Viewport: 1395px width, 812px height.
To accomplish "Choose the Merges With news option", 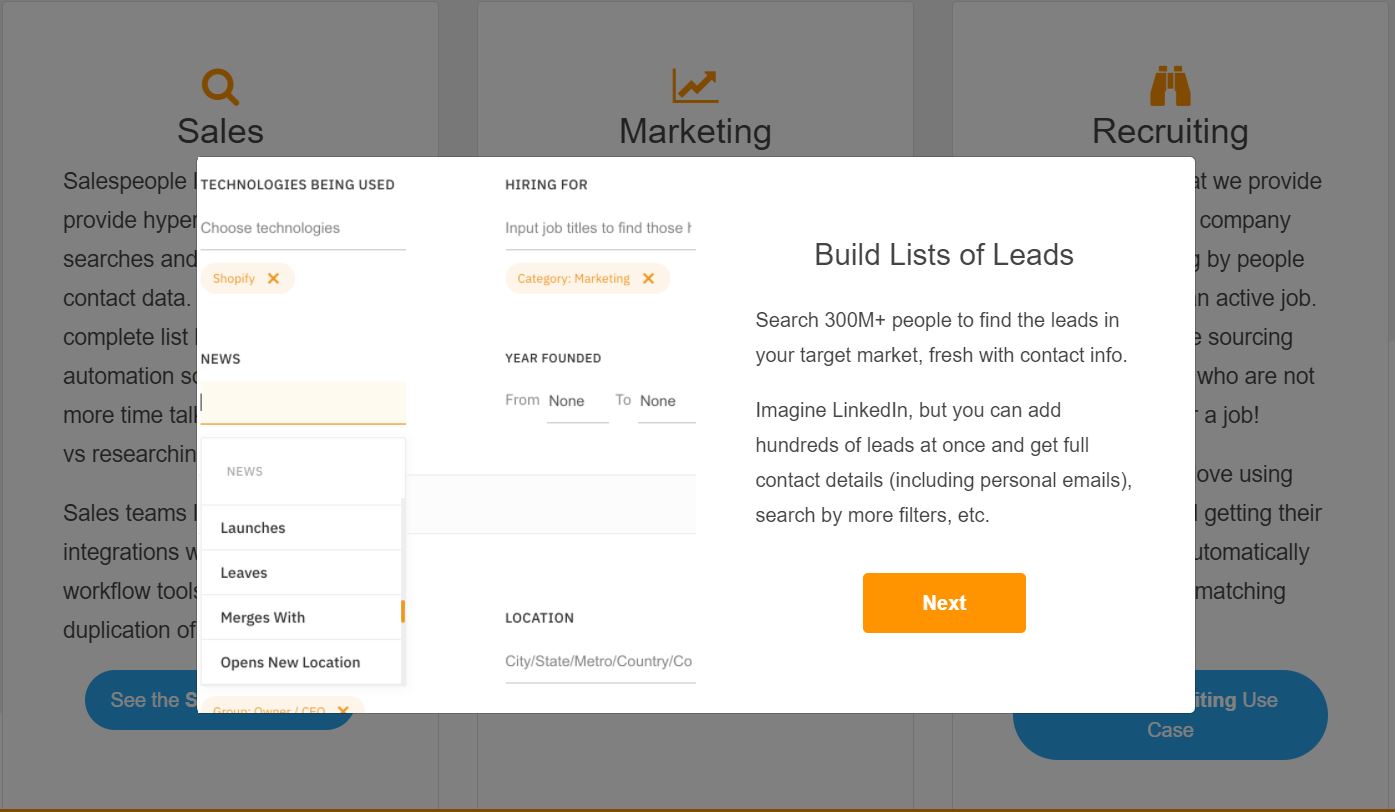I will (263, 618).
